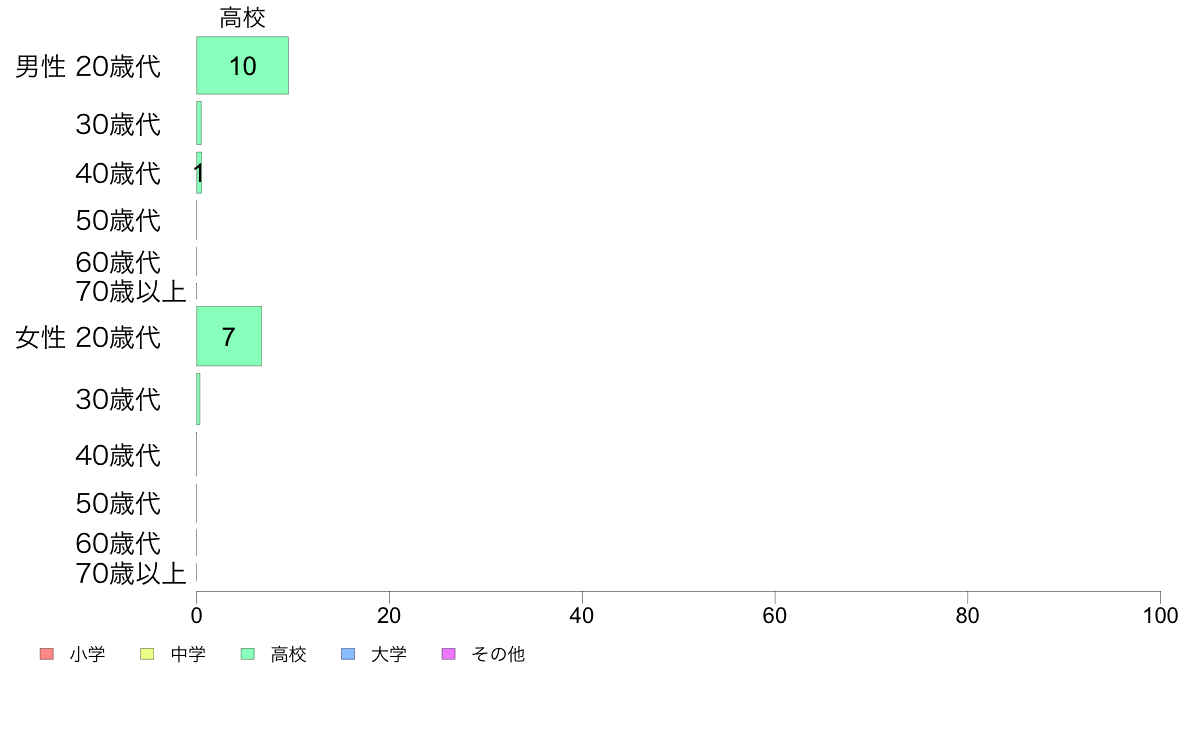Click the 女性 20歳代 row label

tap(88, 337)
